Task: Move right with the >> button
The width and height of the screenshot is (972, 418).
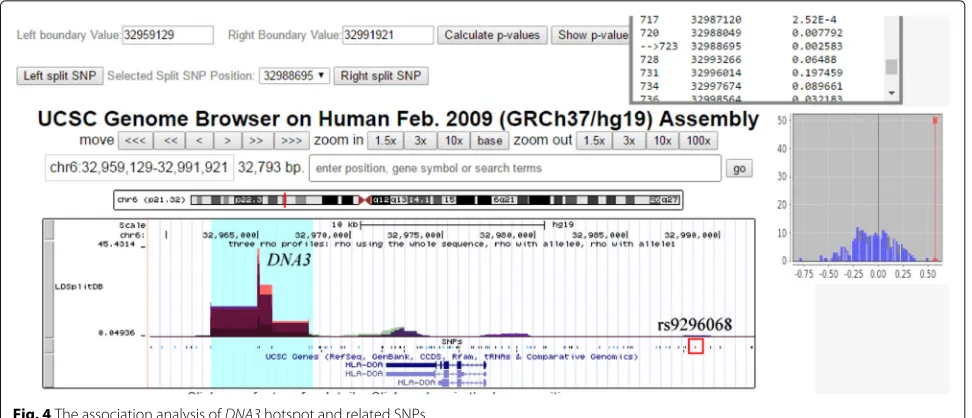Action: click(257, 141)
